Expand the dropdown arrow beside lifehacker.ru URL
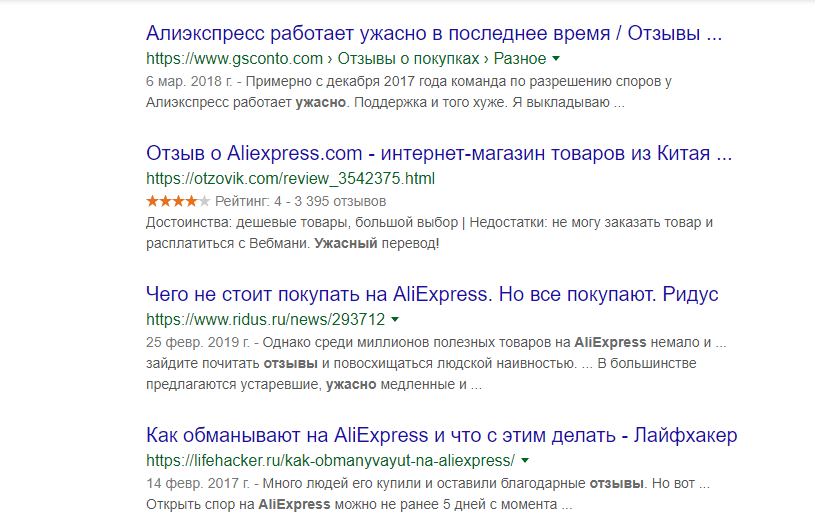Viewport: 815px width, 518px height. [x=525, y=461]
